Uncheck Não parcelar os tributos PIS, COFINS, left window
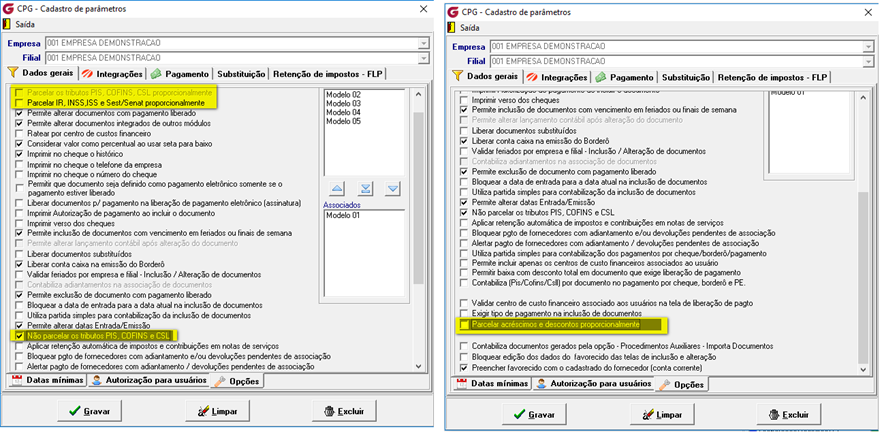 pos(20,336)
